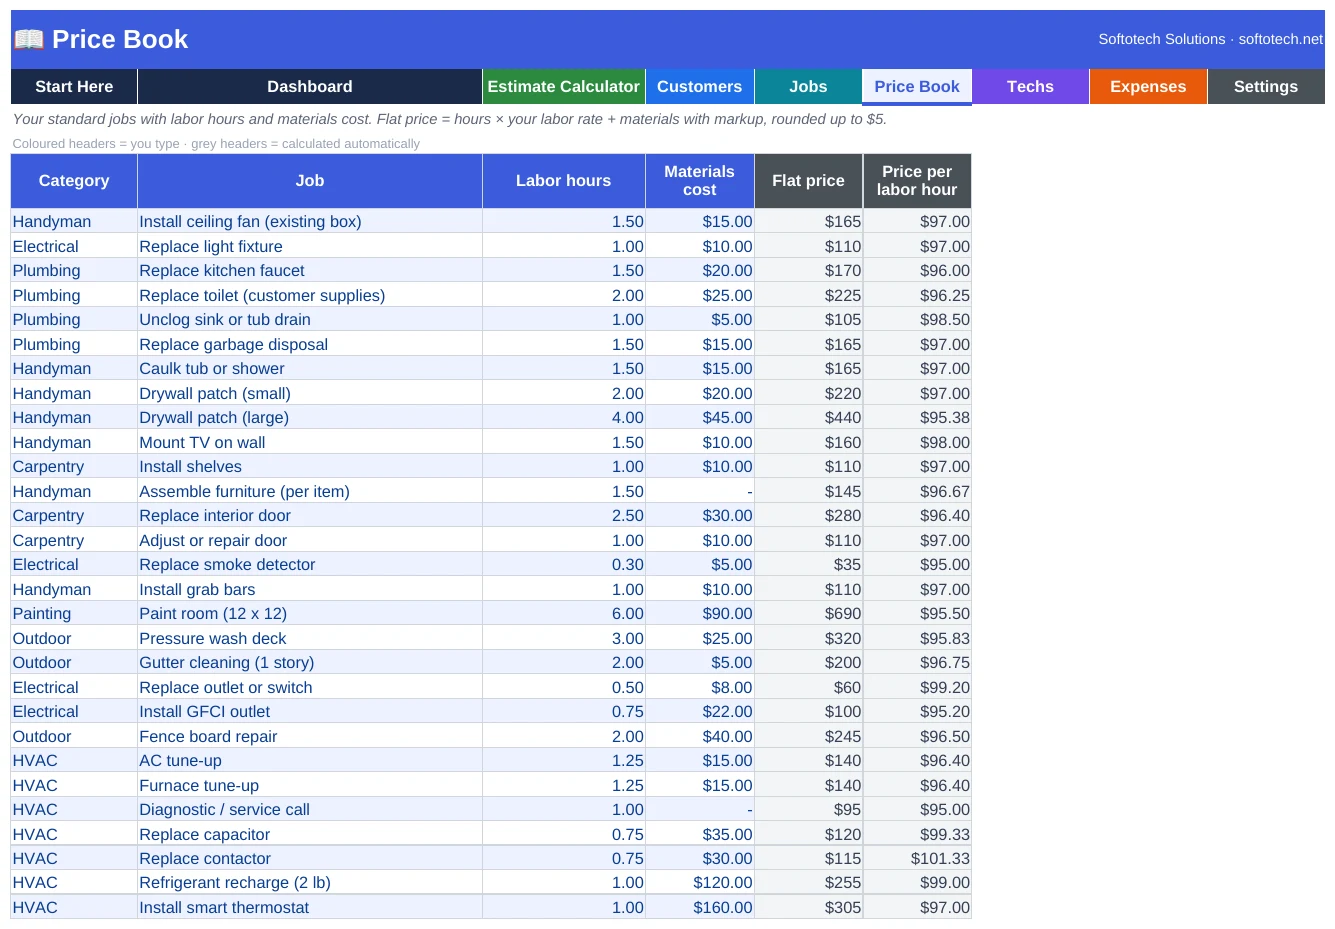Click the 'Install ceiling fan (existing box)' cell
This screenshot has width=1335, height=929.
(x=310, y=222)
